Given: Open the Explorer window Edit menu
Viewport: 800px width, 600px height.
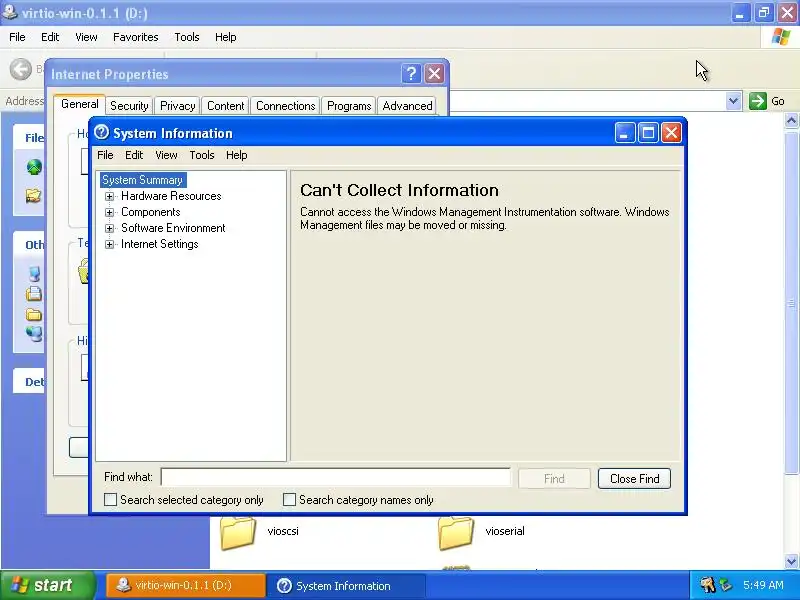Looking at the screenshot, I should (50, 37).
